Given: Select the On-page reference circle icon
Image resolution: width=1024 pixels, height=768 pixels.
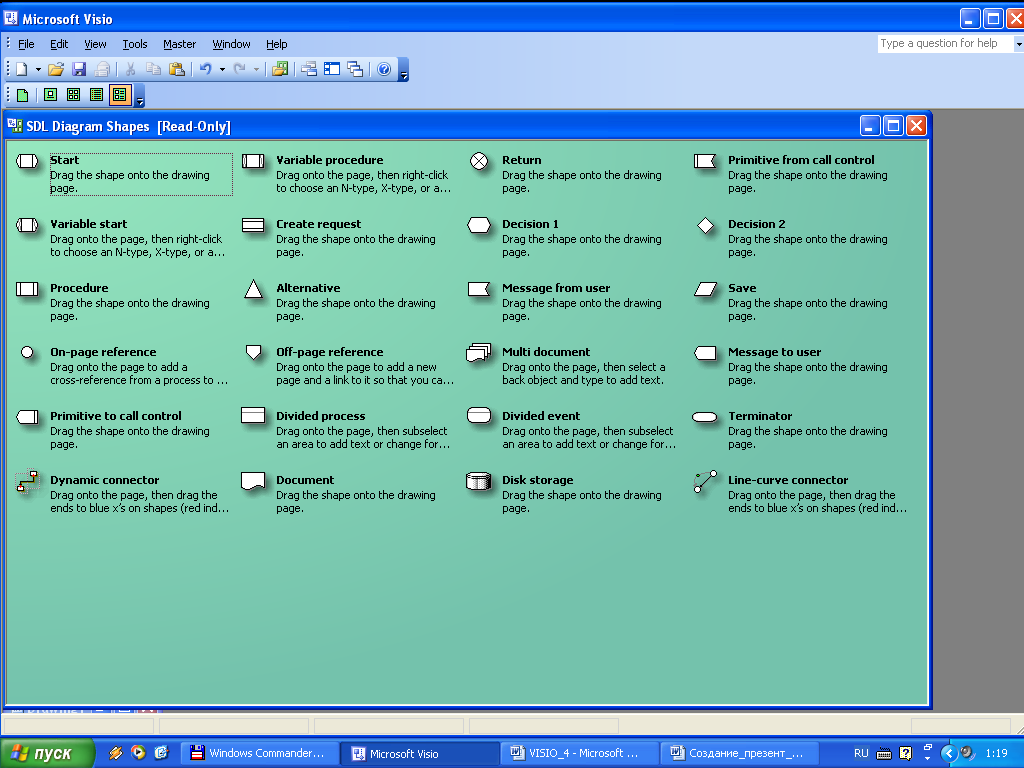Looking at the screenshot, I should point(27,353).
